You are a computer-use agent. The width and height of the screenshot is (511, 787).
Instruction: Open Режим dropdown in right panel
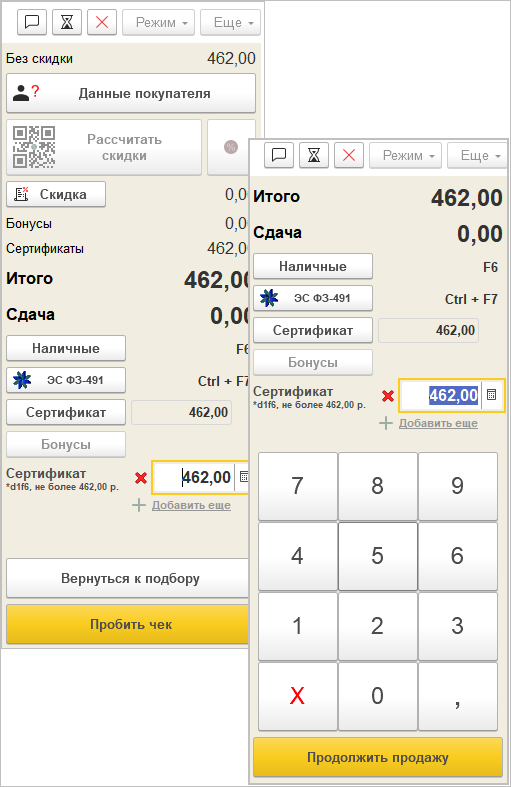tap(405, 155)
